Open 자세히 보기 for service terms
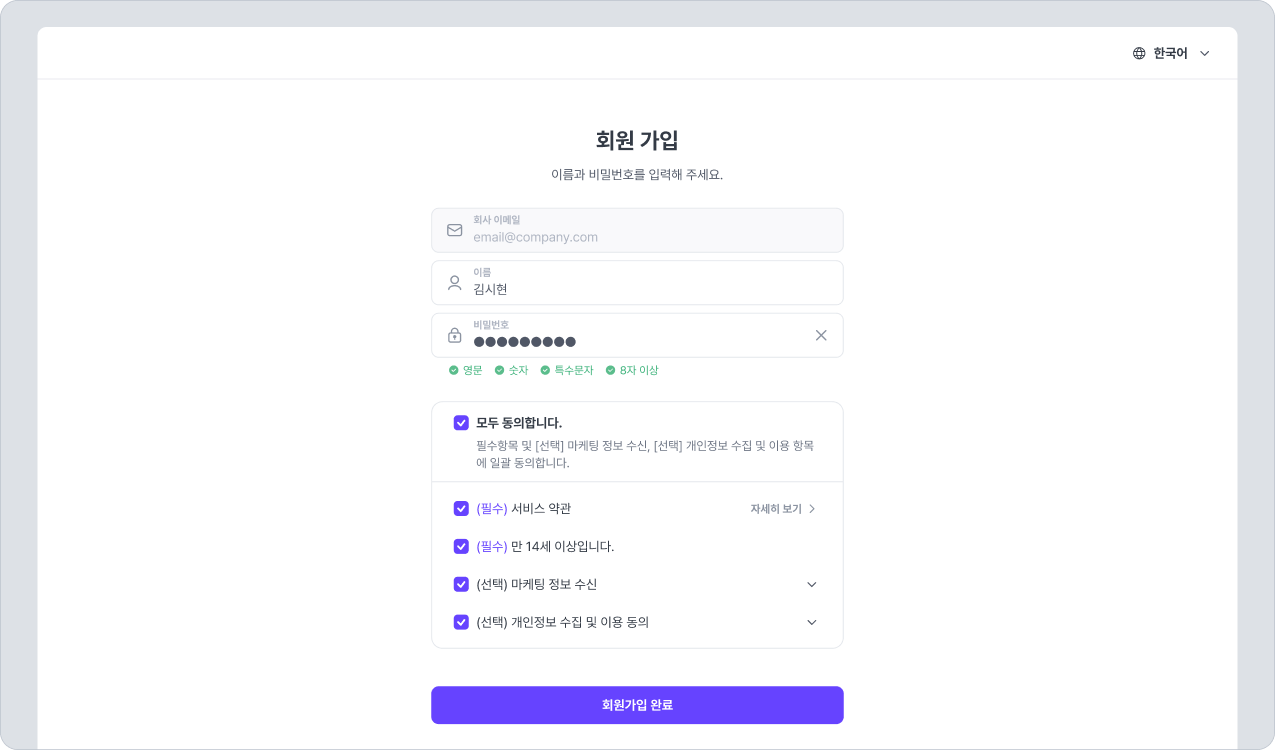The height and width of the screenshot is (750, 1275). click(783, 509)
